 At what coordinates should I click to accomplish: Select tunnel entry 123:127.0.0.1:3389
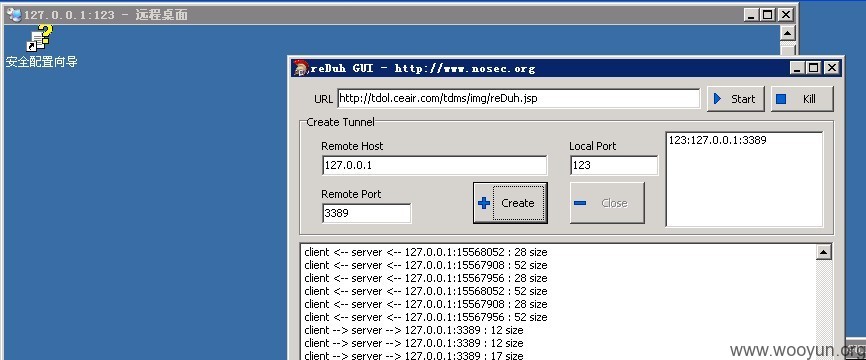(x=717, y=140)
